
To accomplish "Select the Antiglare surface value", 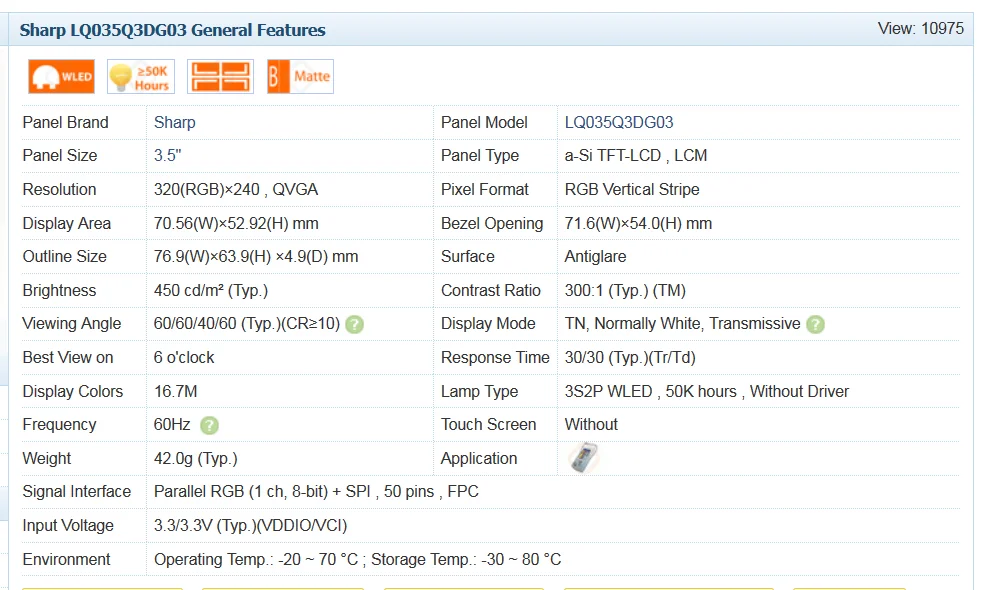I will [x=595, y=257].
